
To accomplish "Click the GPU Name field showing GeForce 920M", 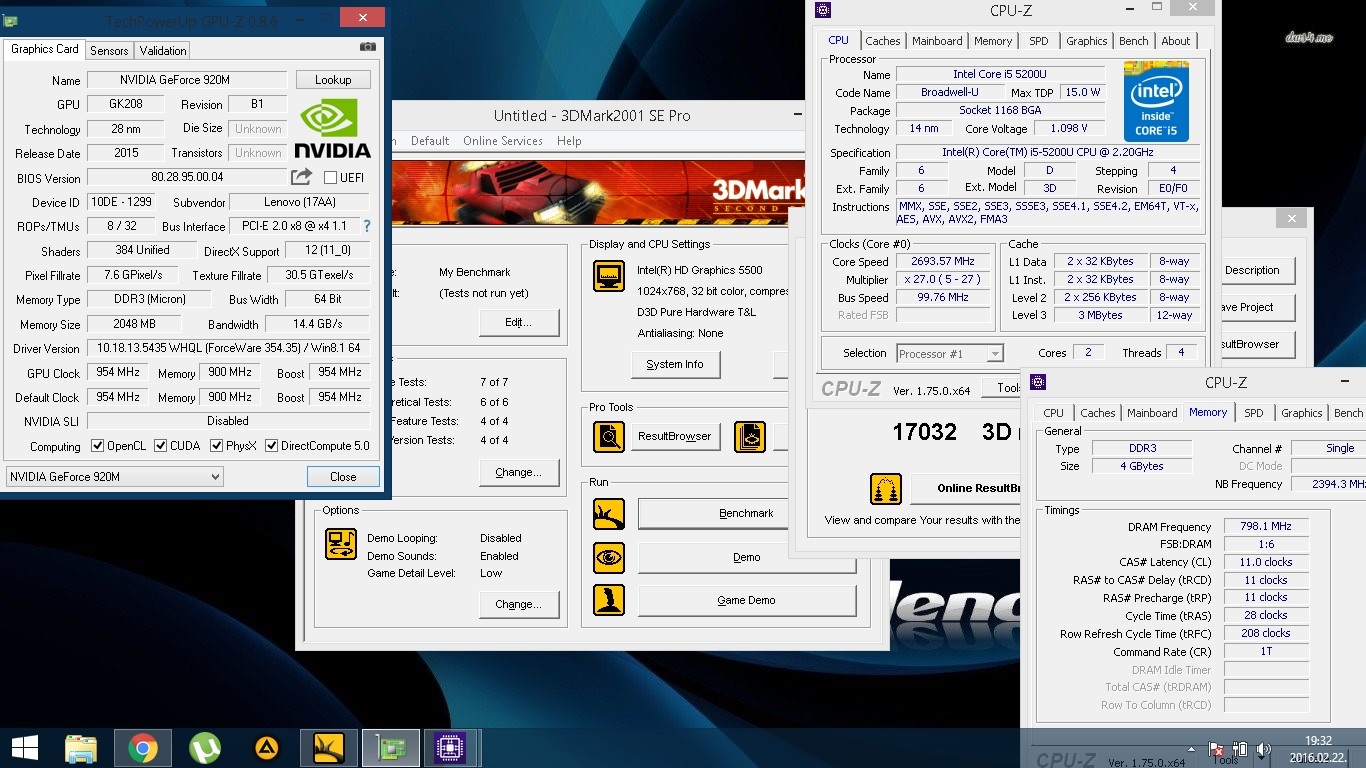I will point(187,80).
